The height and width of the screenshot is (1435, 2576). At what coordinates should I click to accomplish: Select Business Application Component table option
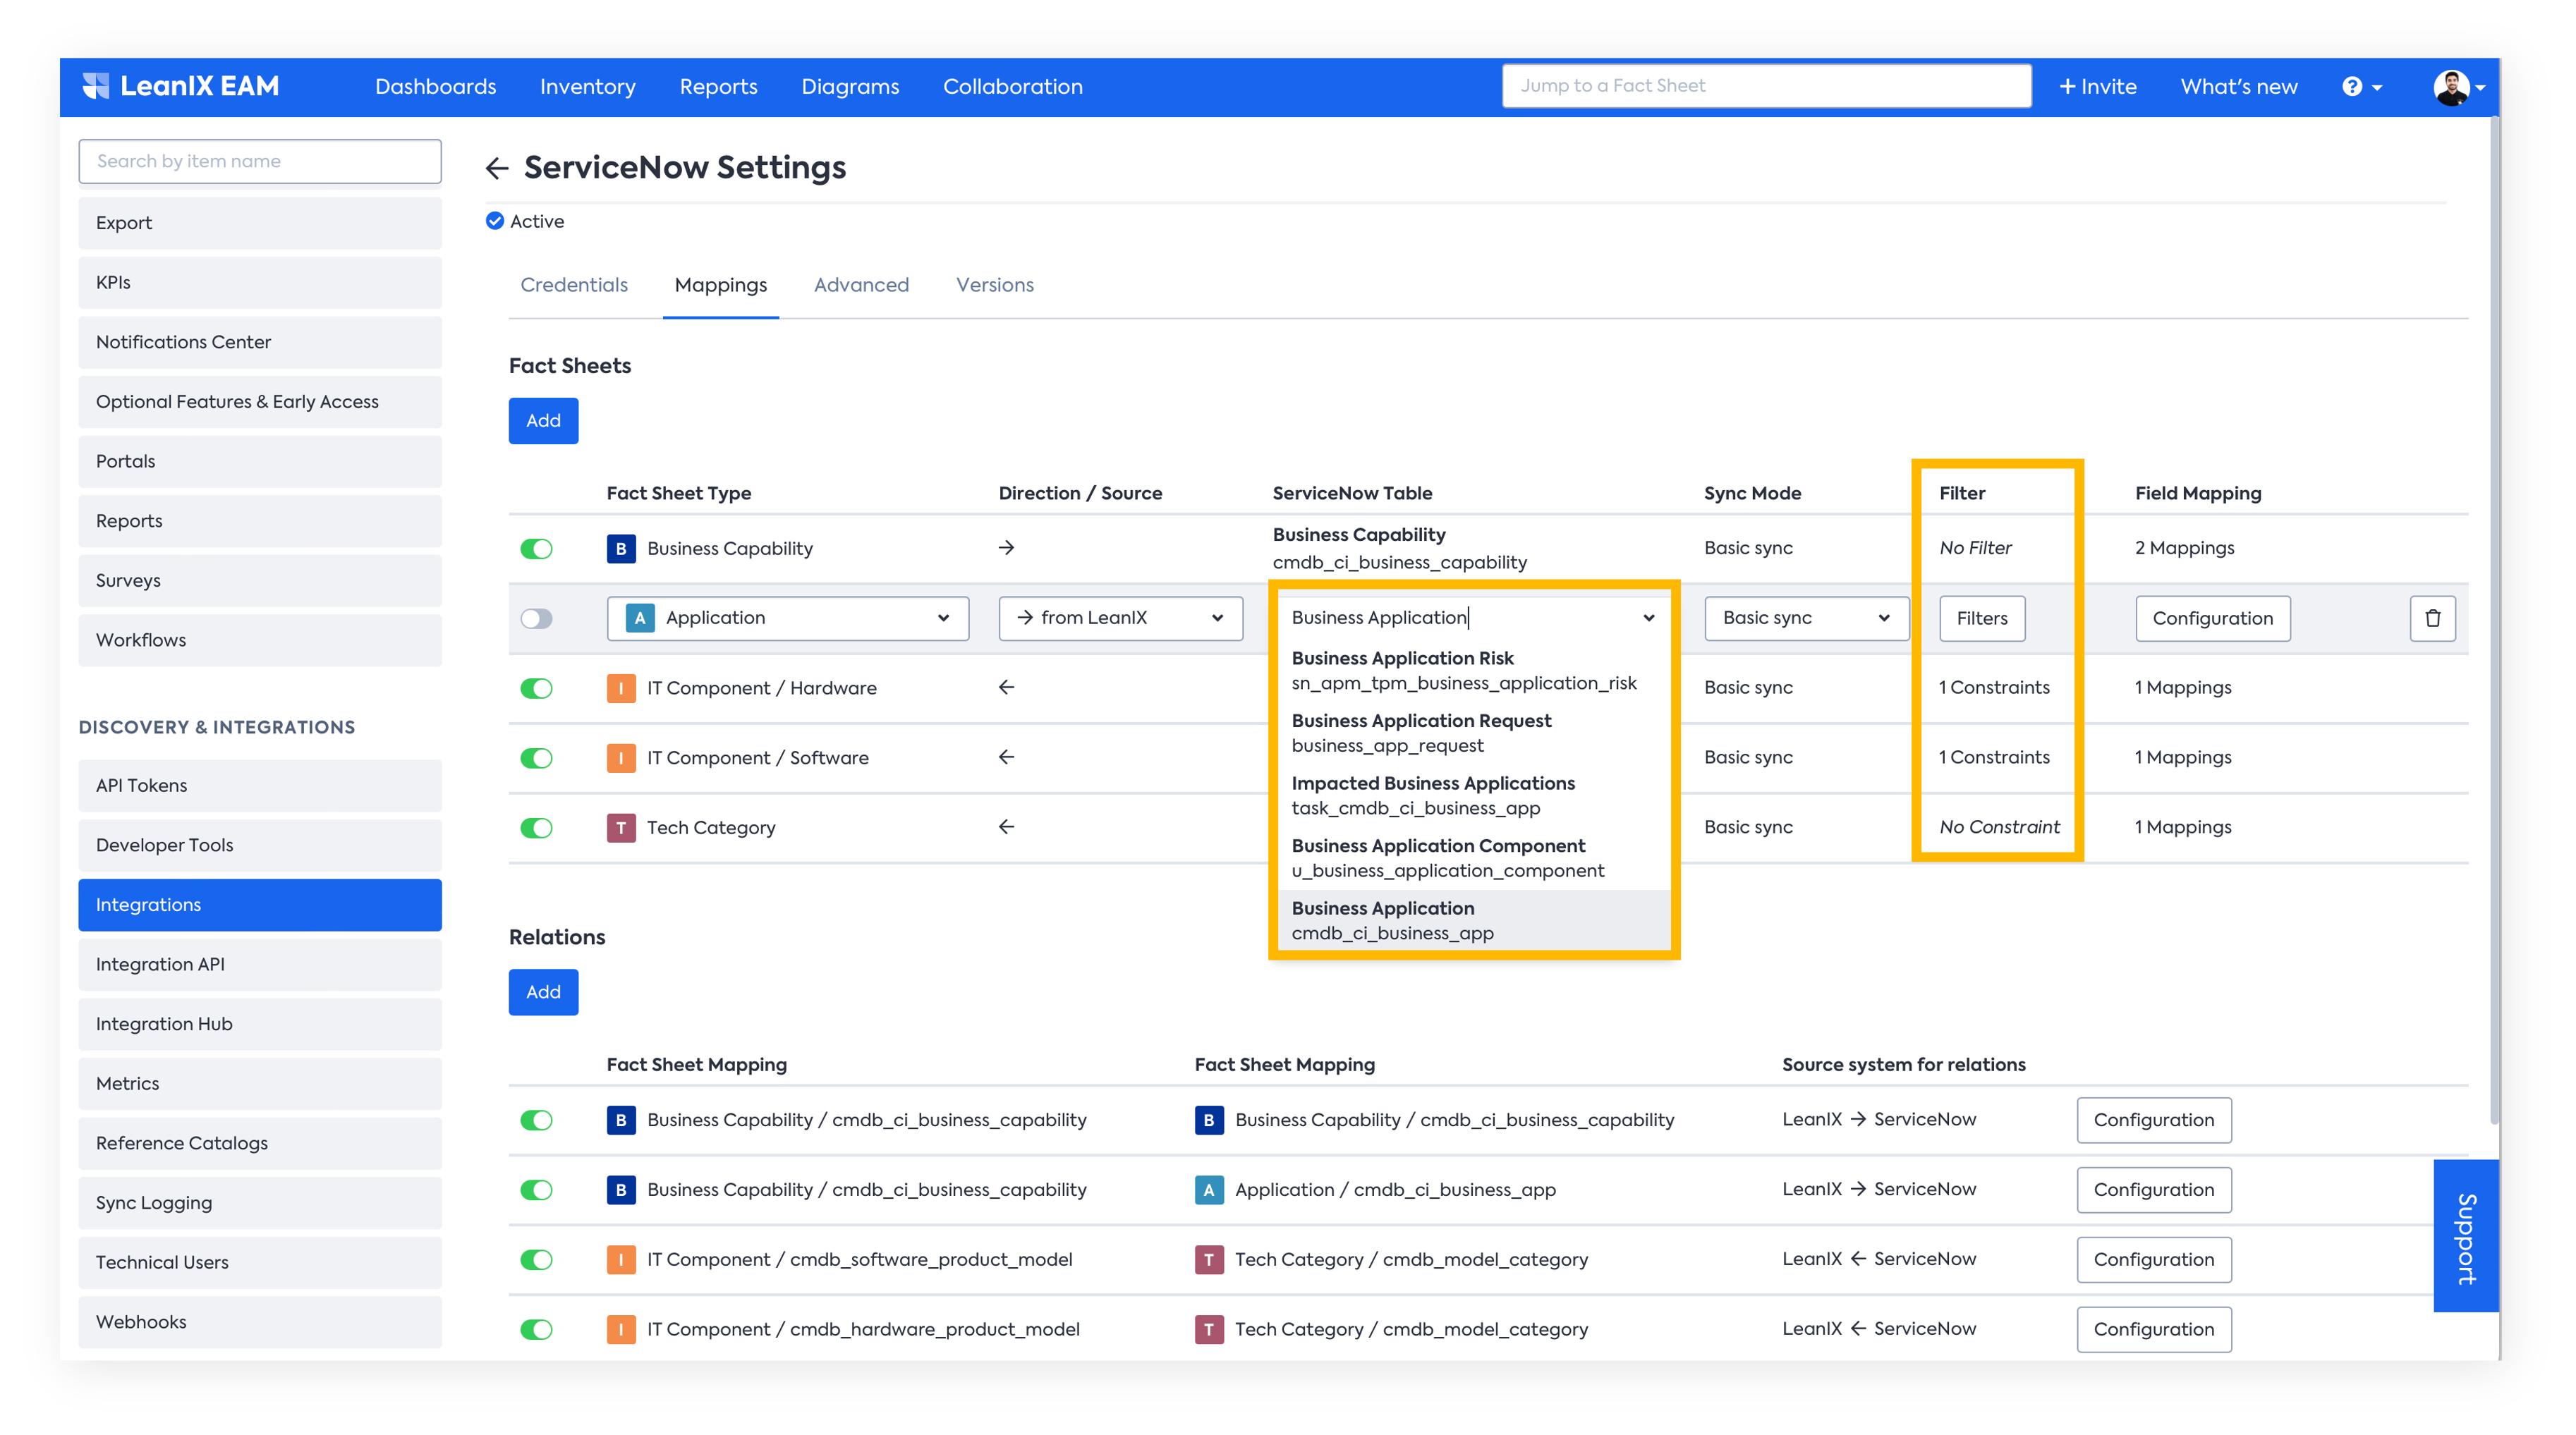(x=1474, y=858)
